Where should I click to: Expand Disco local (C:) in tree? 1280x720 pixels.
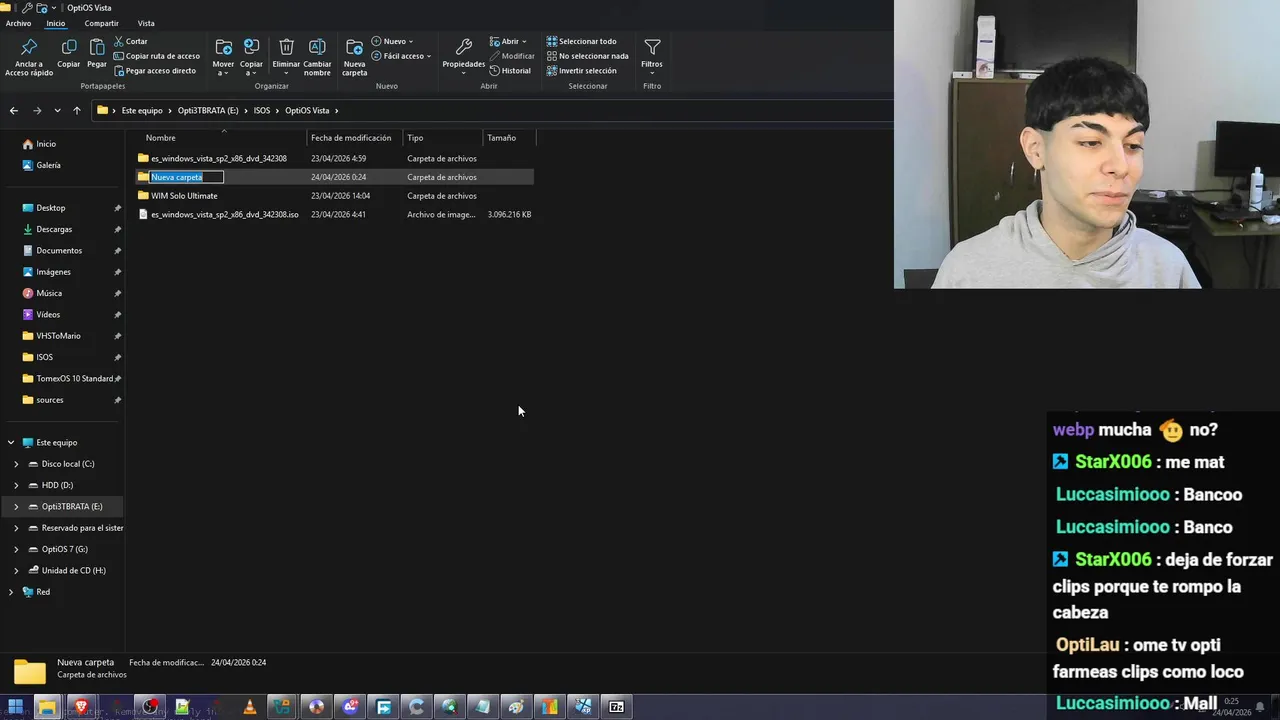point(16,464)
